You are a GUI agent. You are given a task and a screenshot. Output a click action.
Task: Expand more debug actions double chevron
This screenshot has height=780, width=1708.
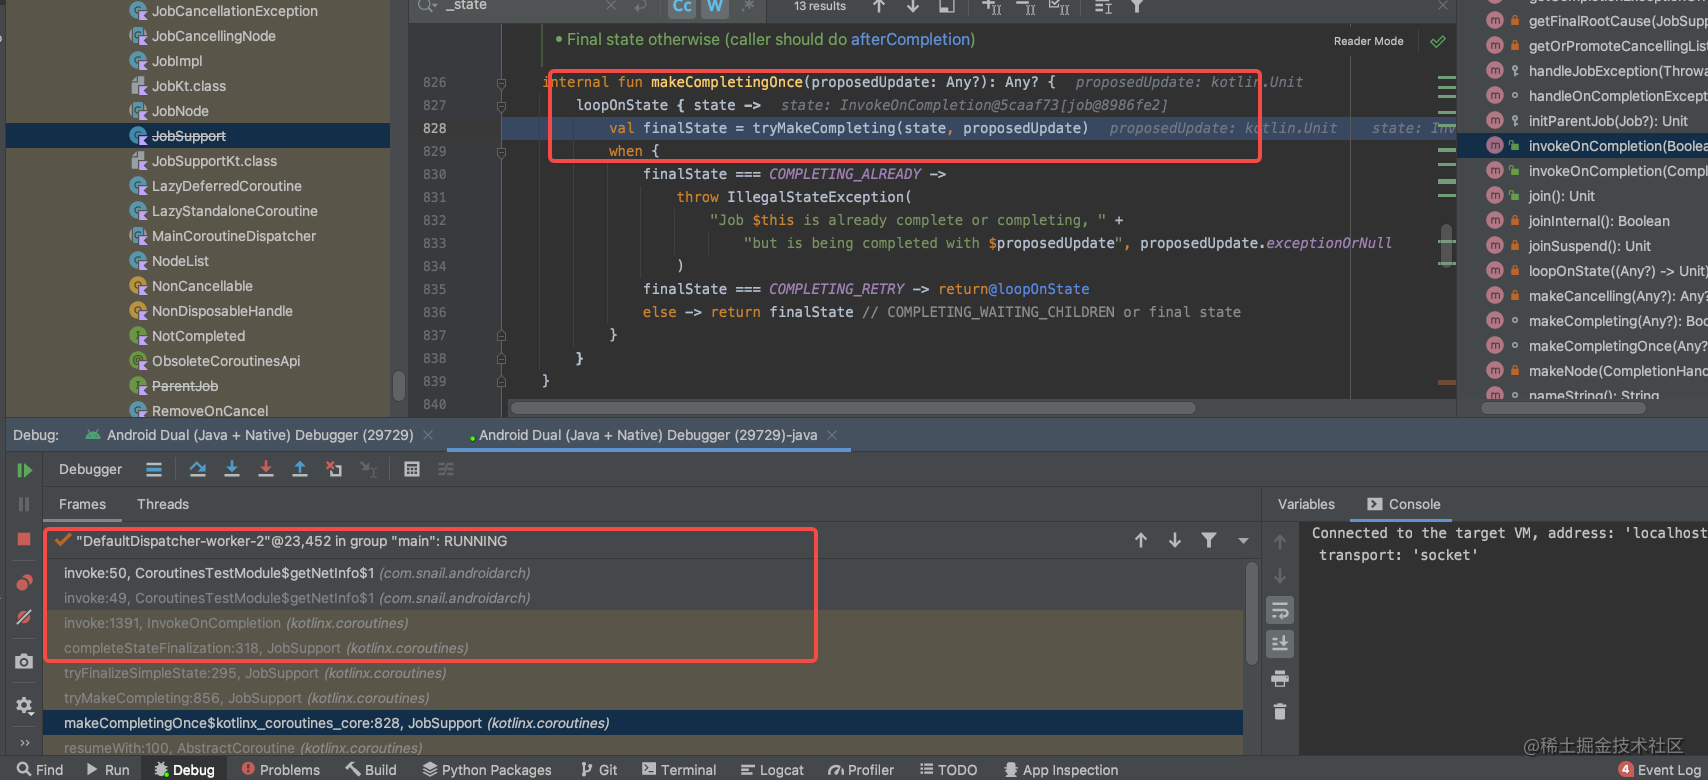coord(24,743)
